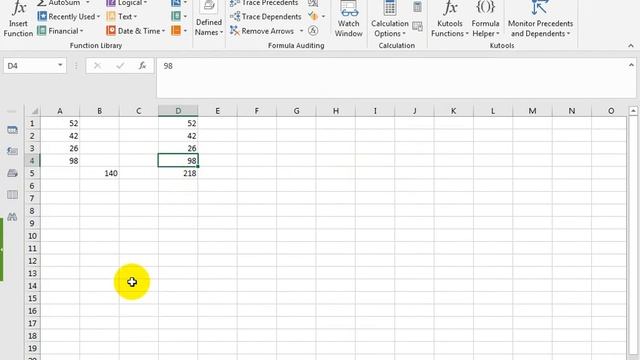Click cell A3 containing 26
640x360 pixels.
coord(60,148)
